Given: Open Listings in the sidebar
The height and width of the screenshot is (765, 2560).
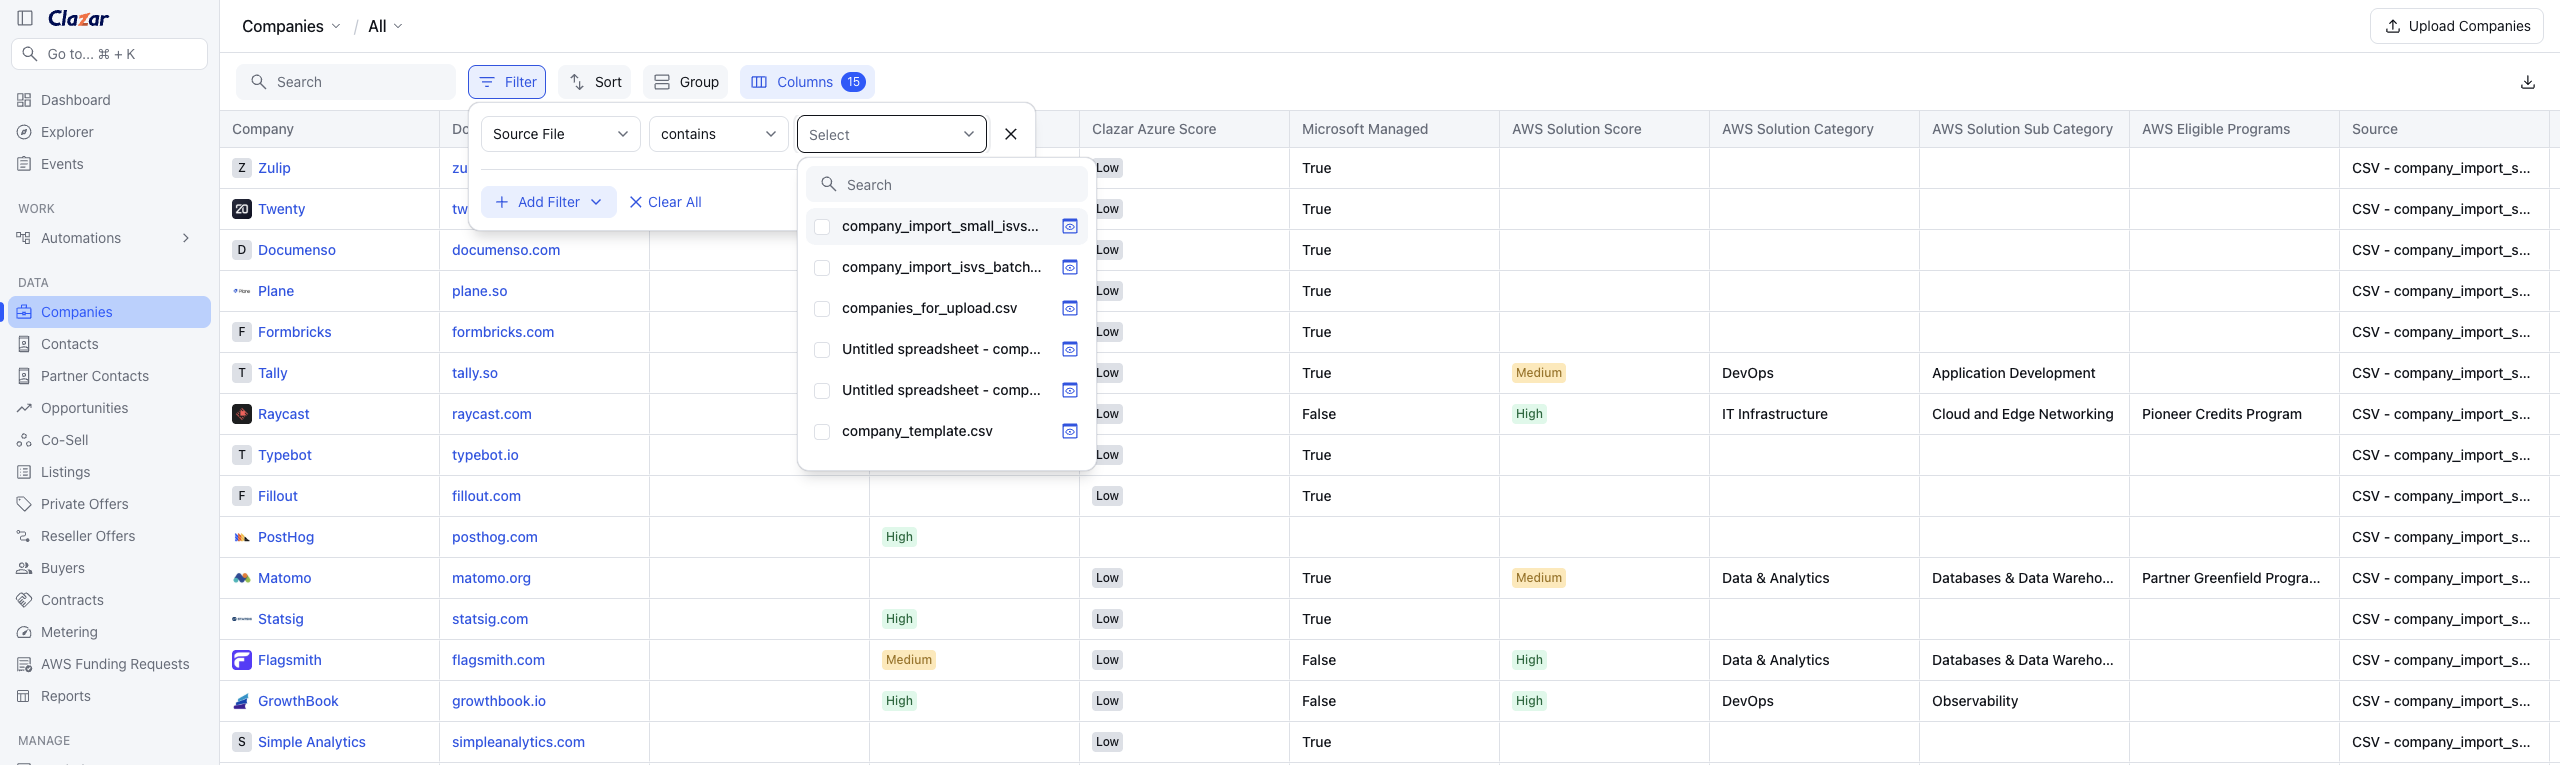Looking at the screenshot, I should [x=110, y=472].
